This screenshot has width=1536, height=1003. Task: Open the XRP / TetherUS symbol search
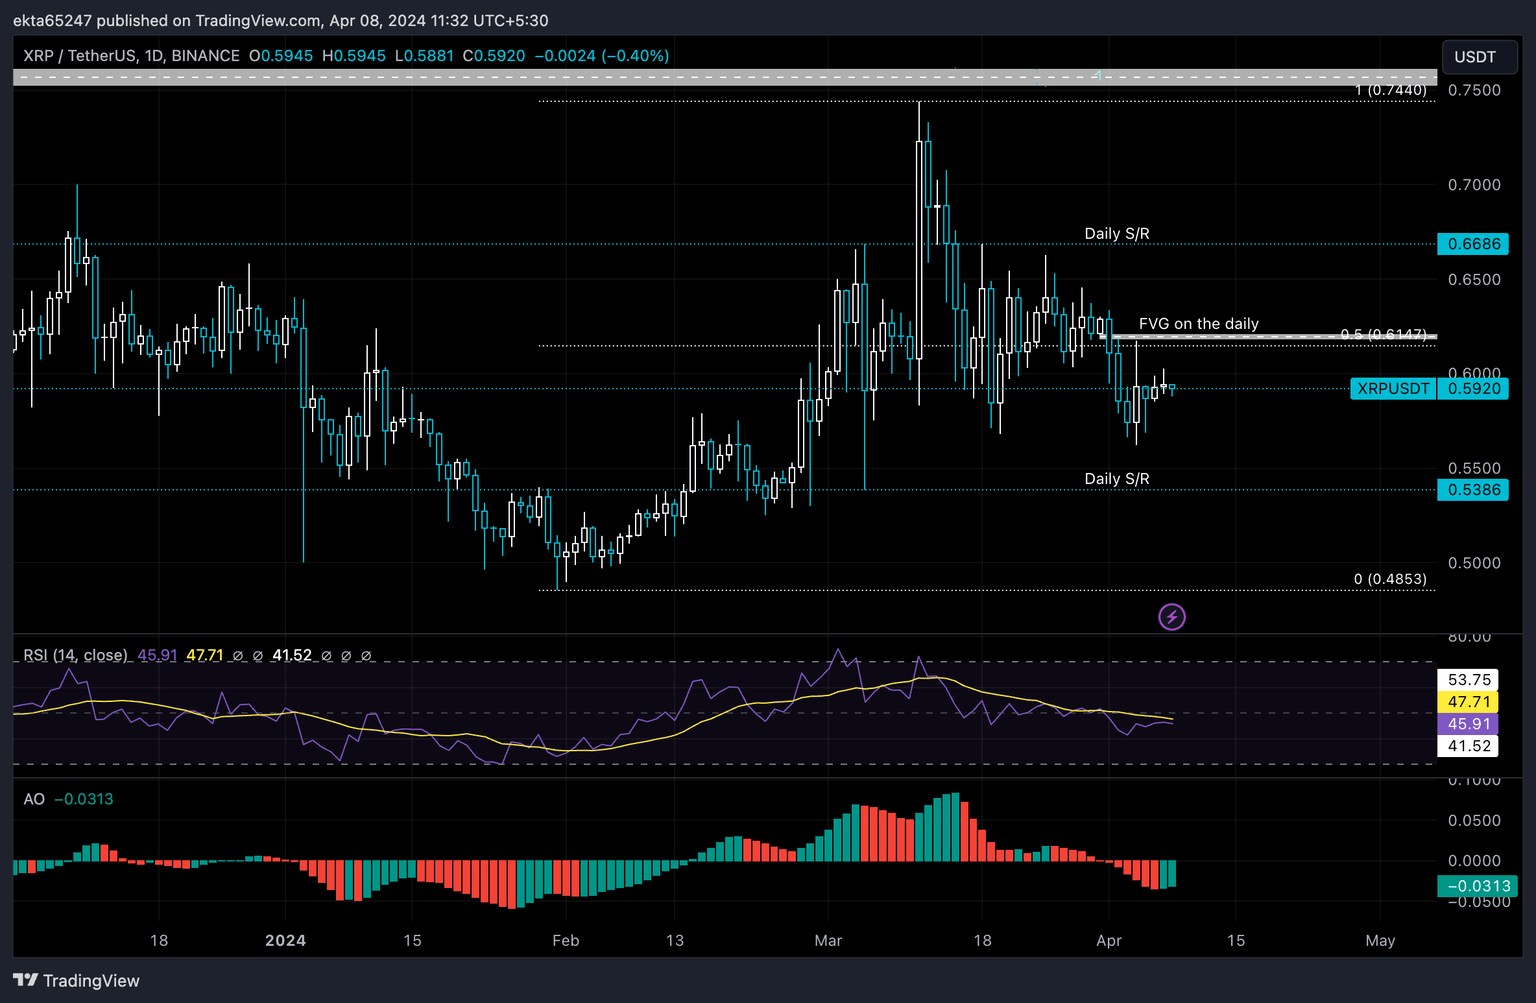pyautogui.click(x=80, y=56)
